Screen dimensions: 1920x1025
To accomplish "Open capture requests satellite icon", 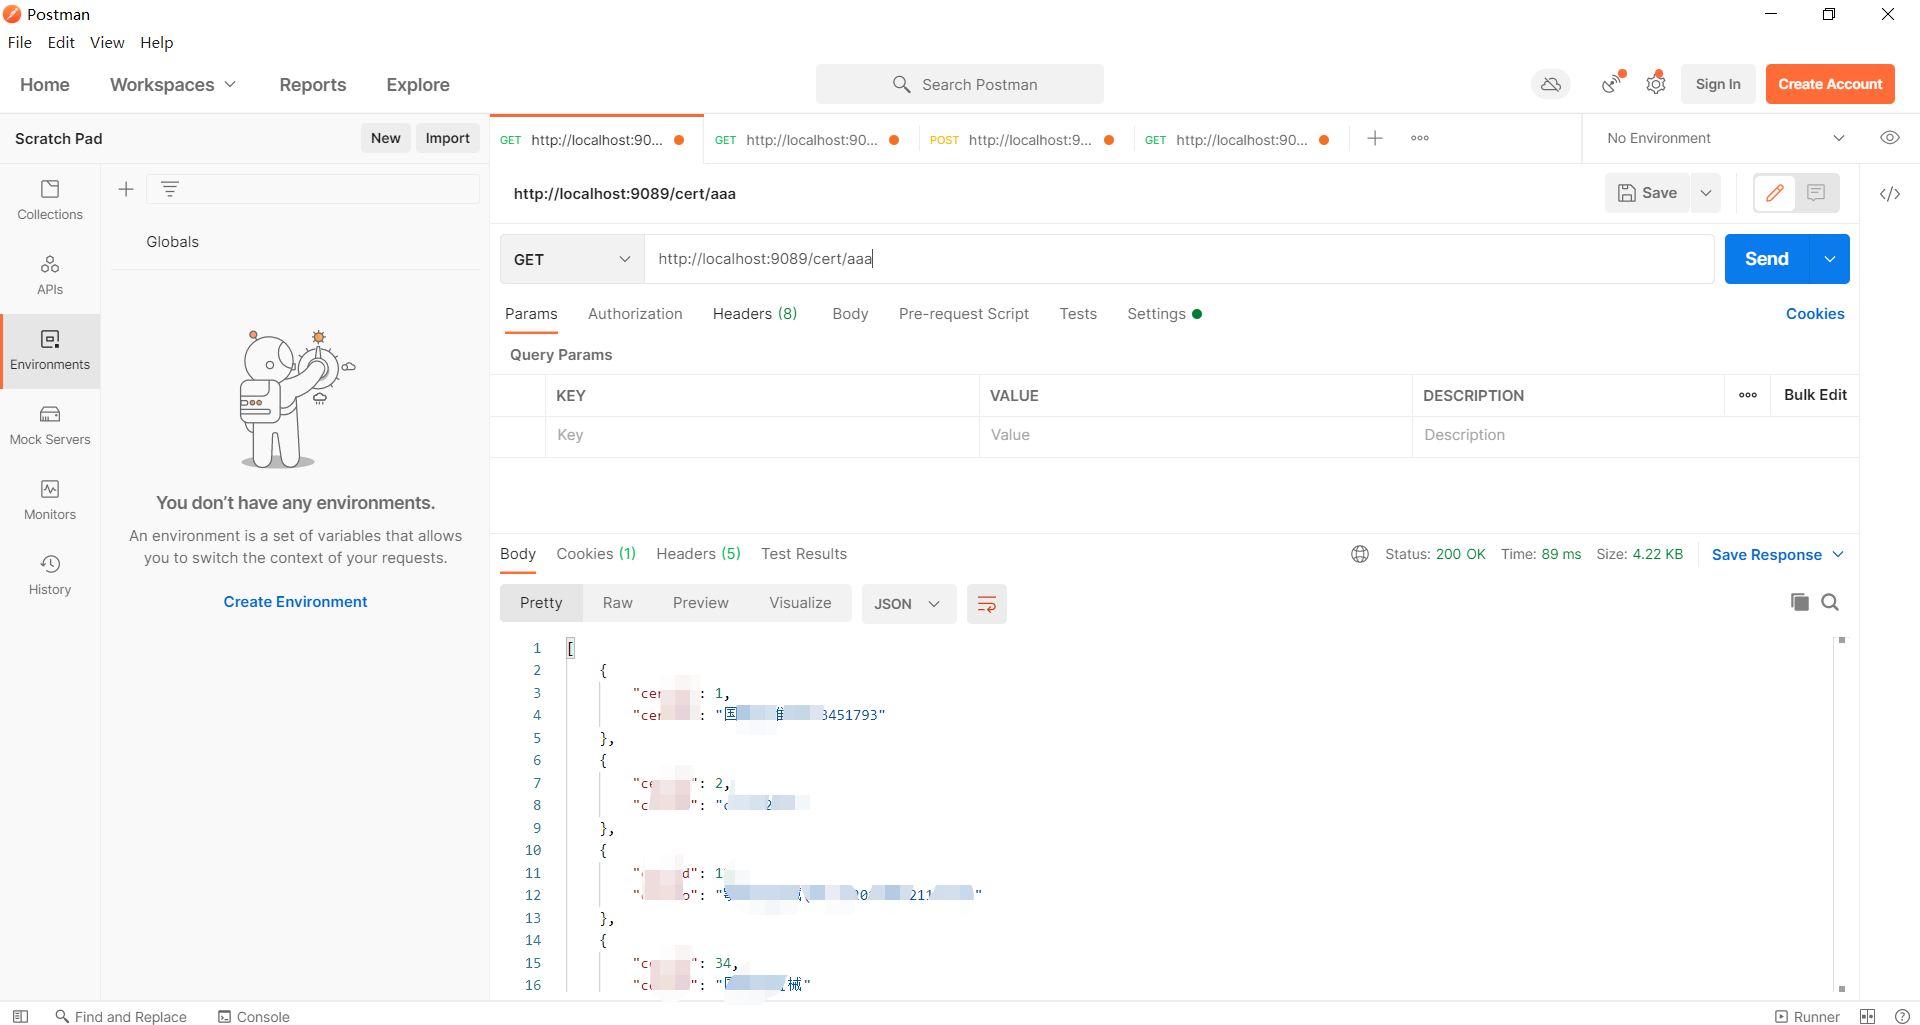I will tap(1612, 84).
